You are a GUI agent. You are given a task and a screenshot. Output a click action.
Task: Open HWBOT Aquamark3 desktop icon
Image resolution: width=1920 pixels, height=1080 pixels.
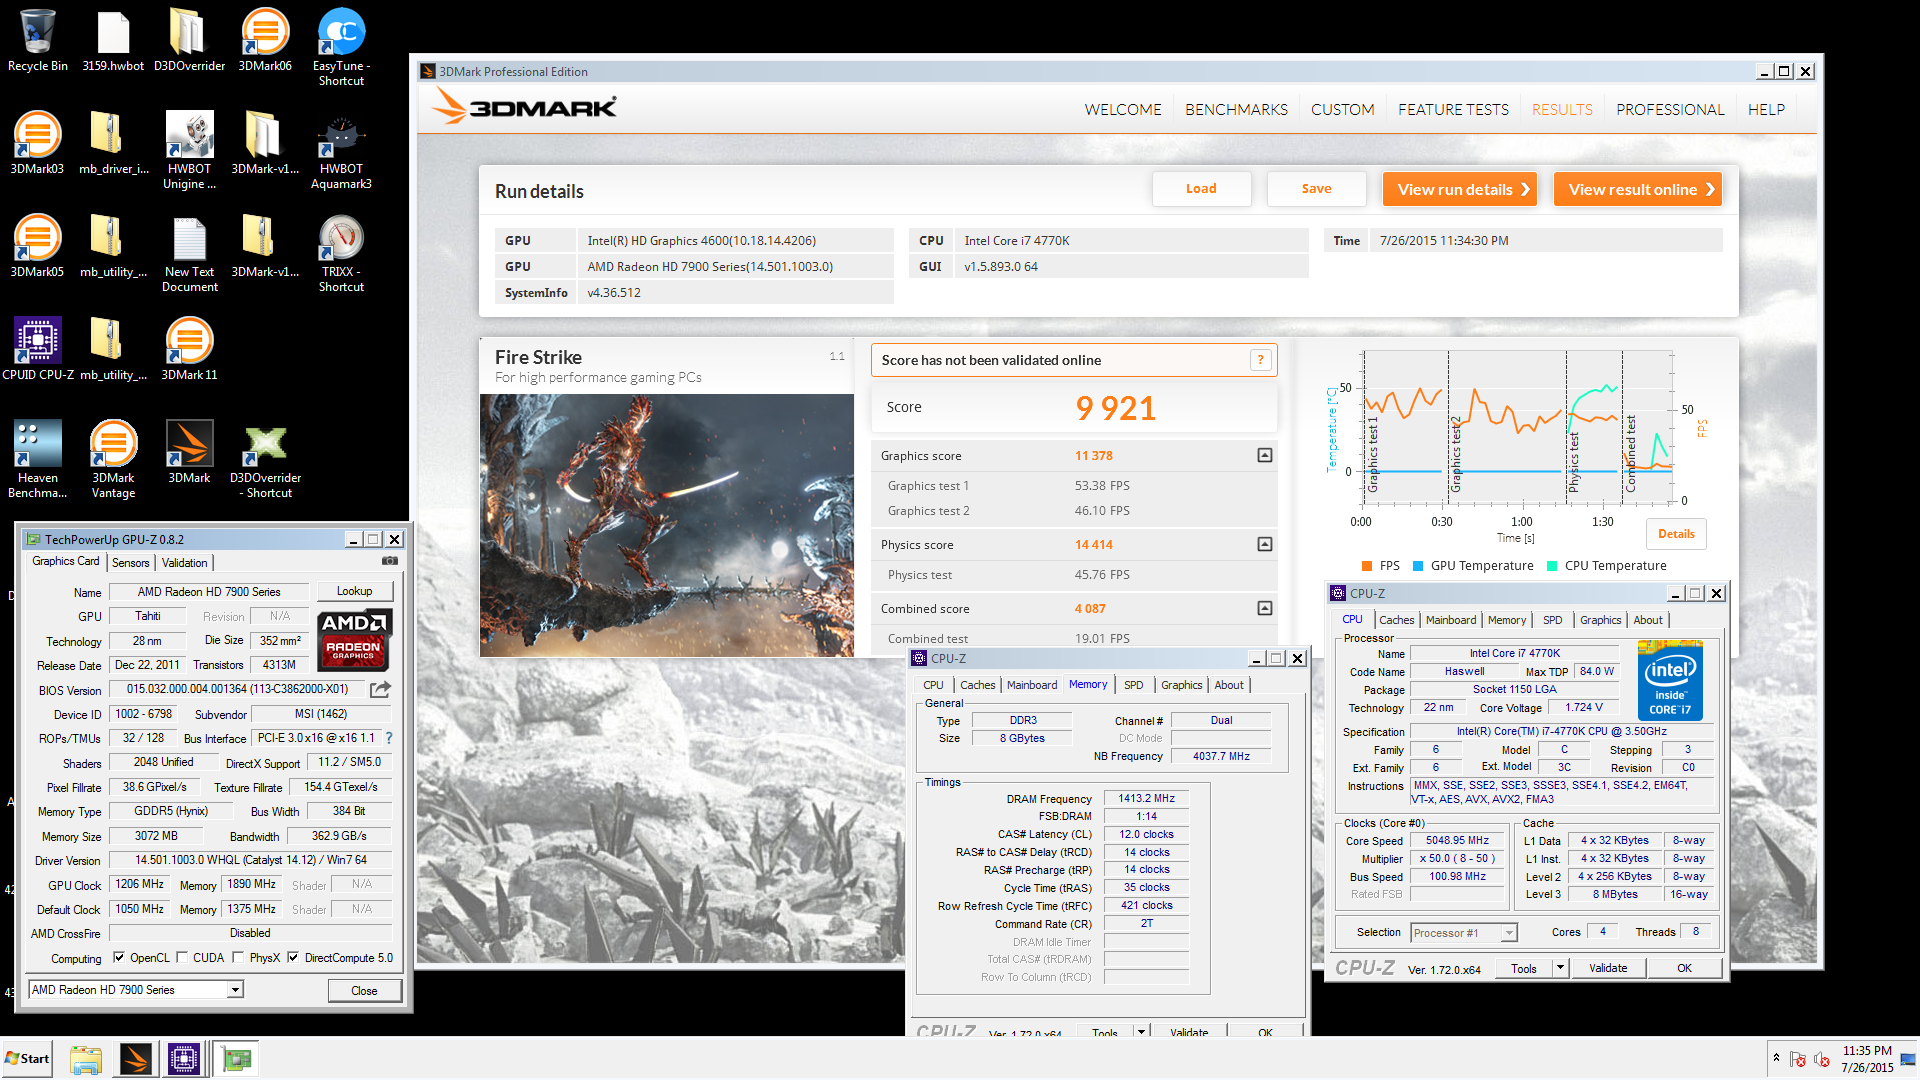[x=341, y=150]
